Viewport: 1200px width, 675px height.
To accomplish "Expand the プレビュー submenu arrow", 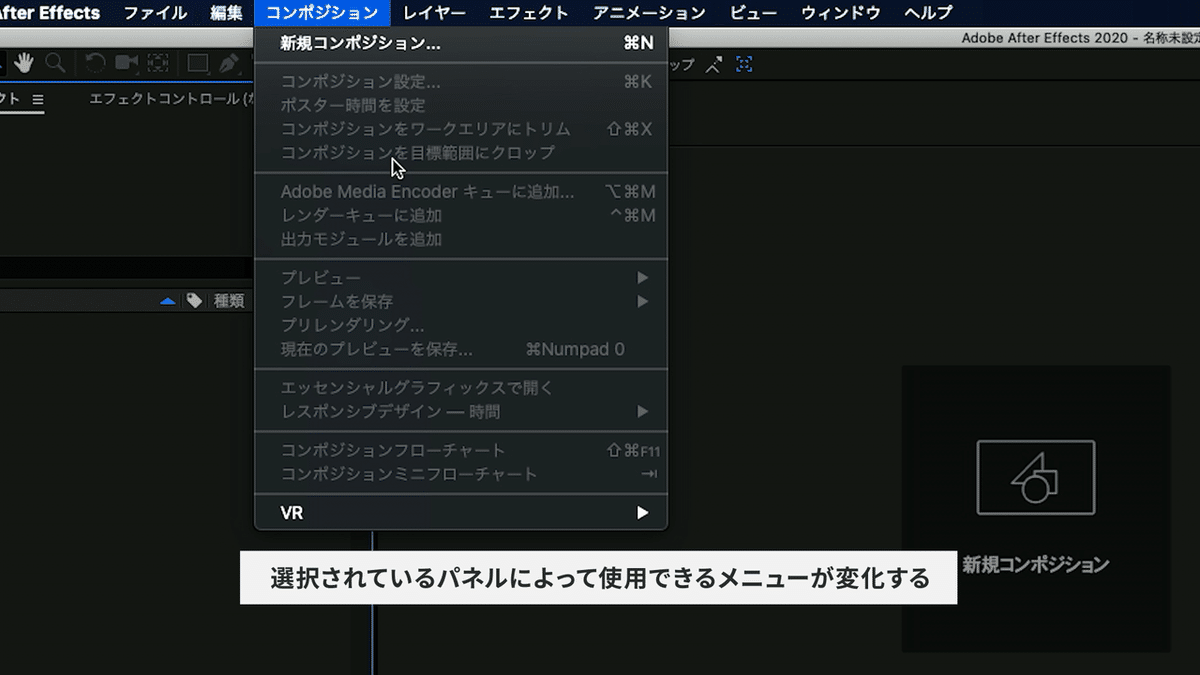I will (x=643, y=277).
